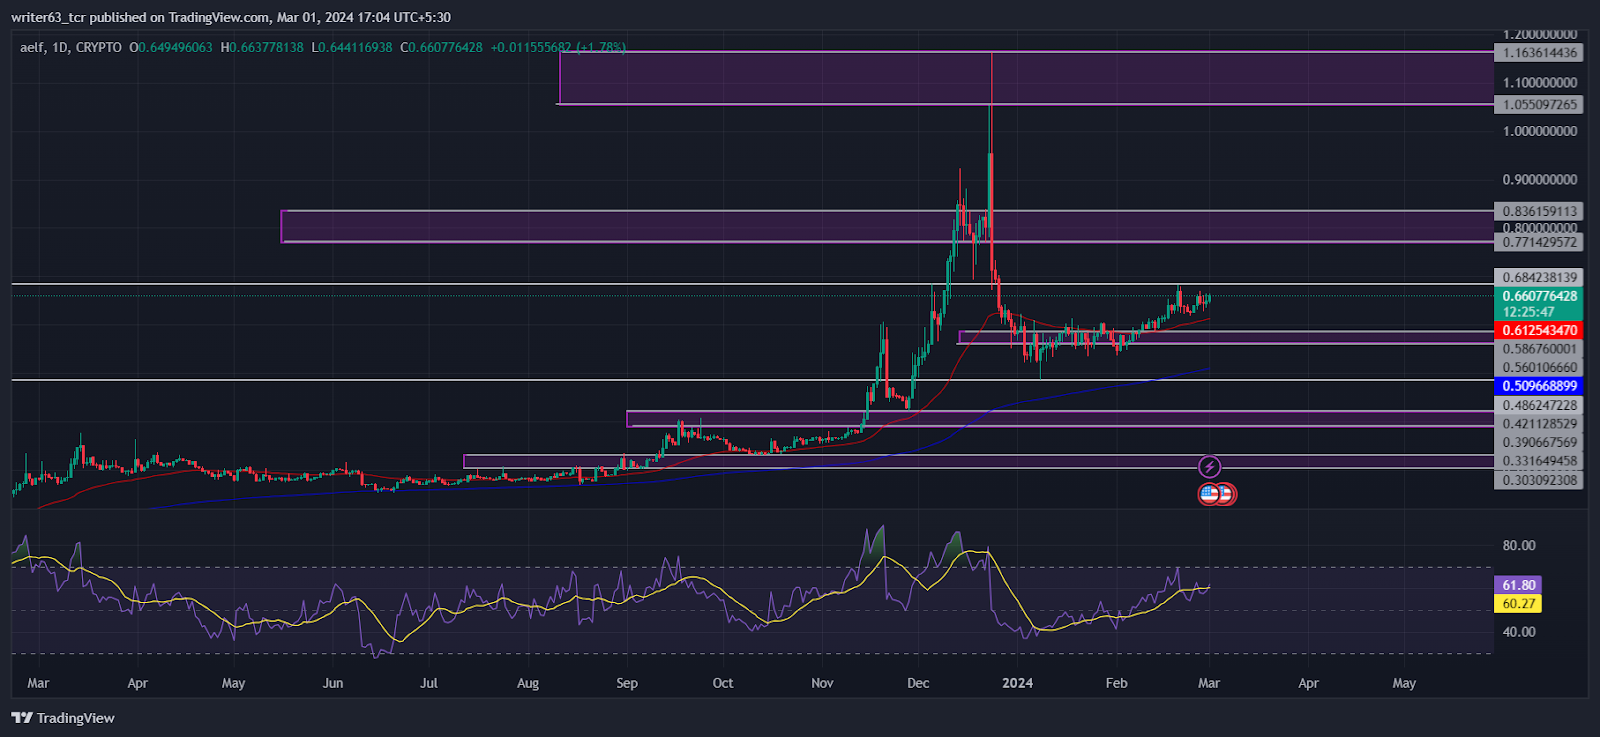Click the closing price value C0.660776428 in header
The height and width of the screenshot is (737, 1600).
(441, 47)
